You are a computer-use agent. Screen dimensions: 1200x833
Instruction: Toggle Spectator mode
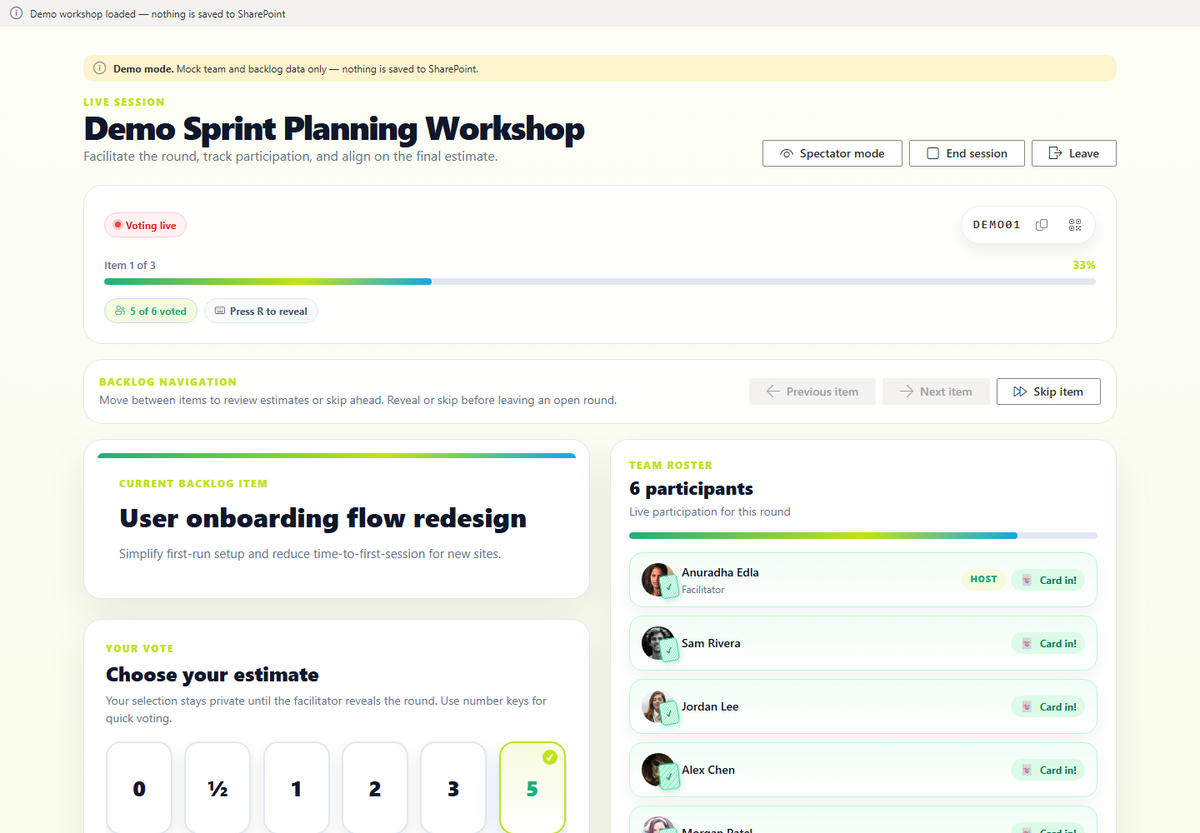click(x=832, y=153)
